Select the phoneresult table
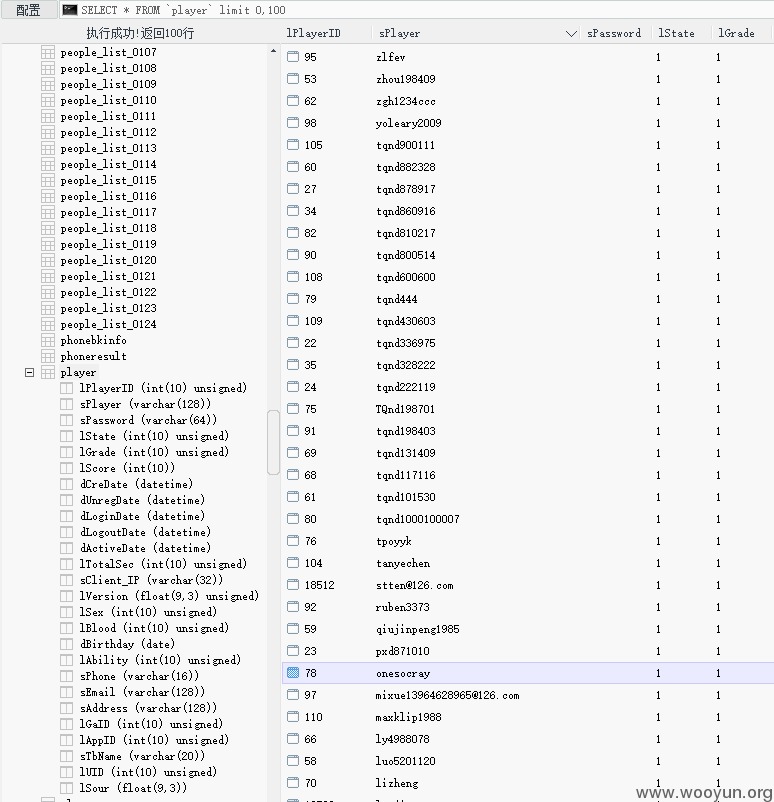 pyautogui.click(x=94, y=357)
